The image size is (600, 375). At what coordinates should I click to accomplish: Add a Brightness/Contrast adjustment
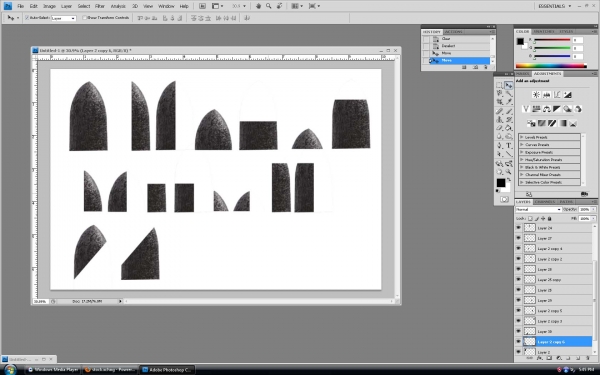click(536, 95)
